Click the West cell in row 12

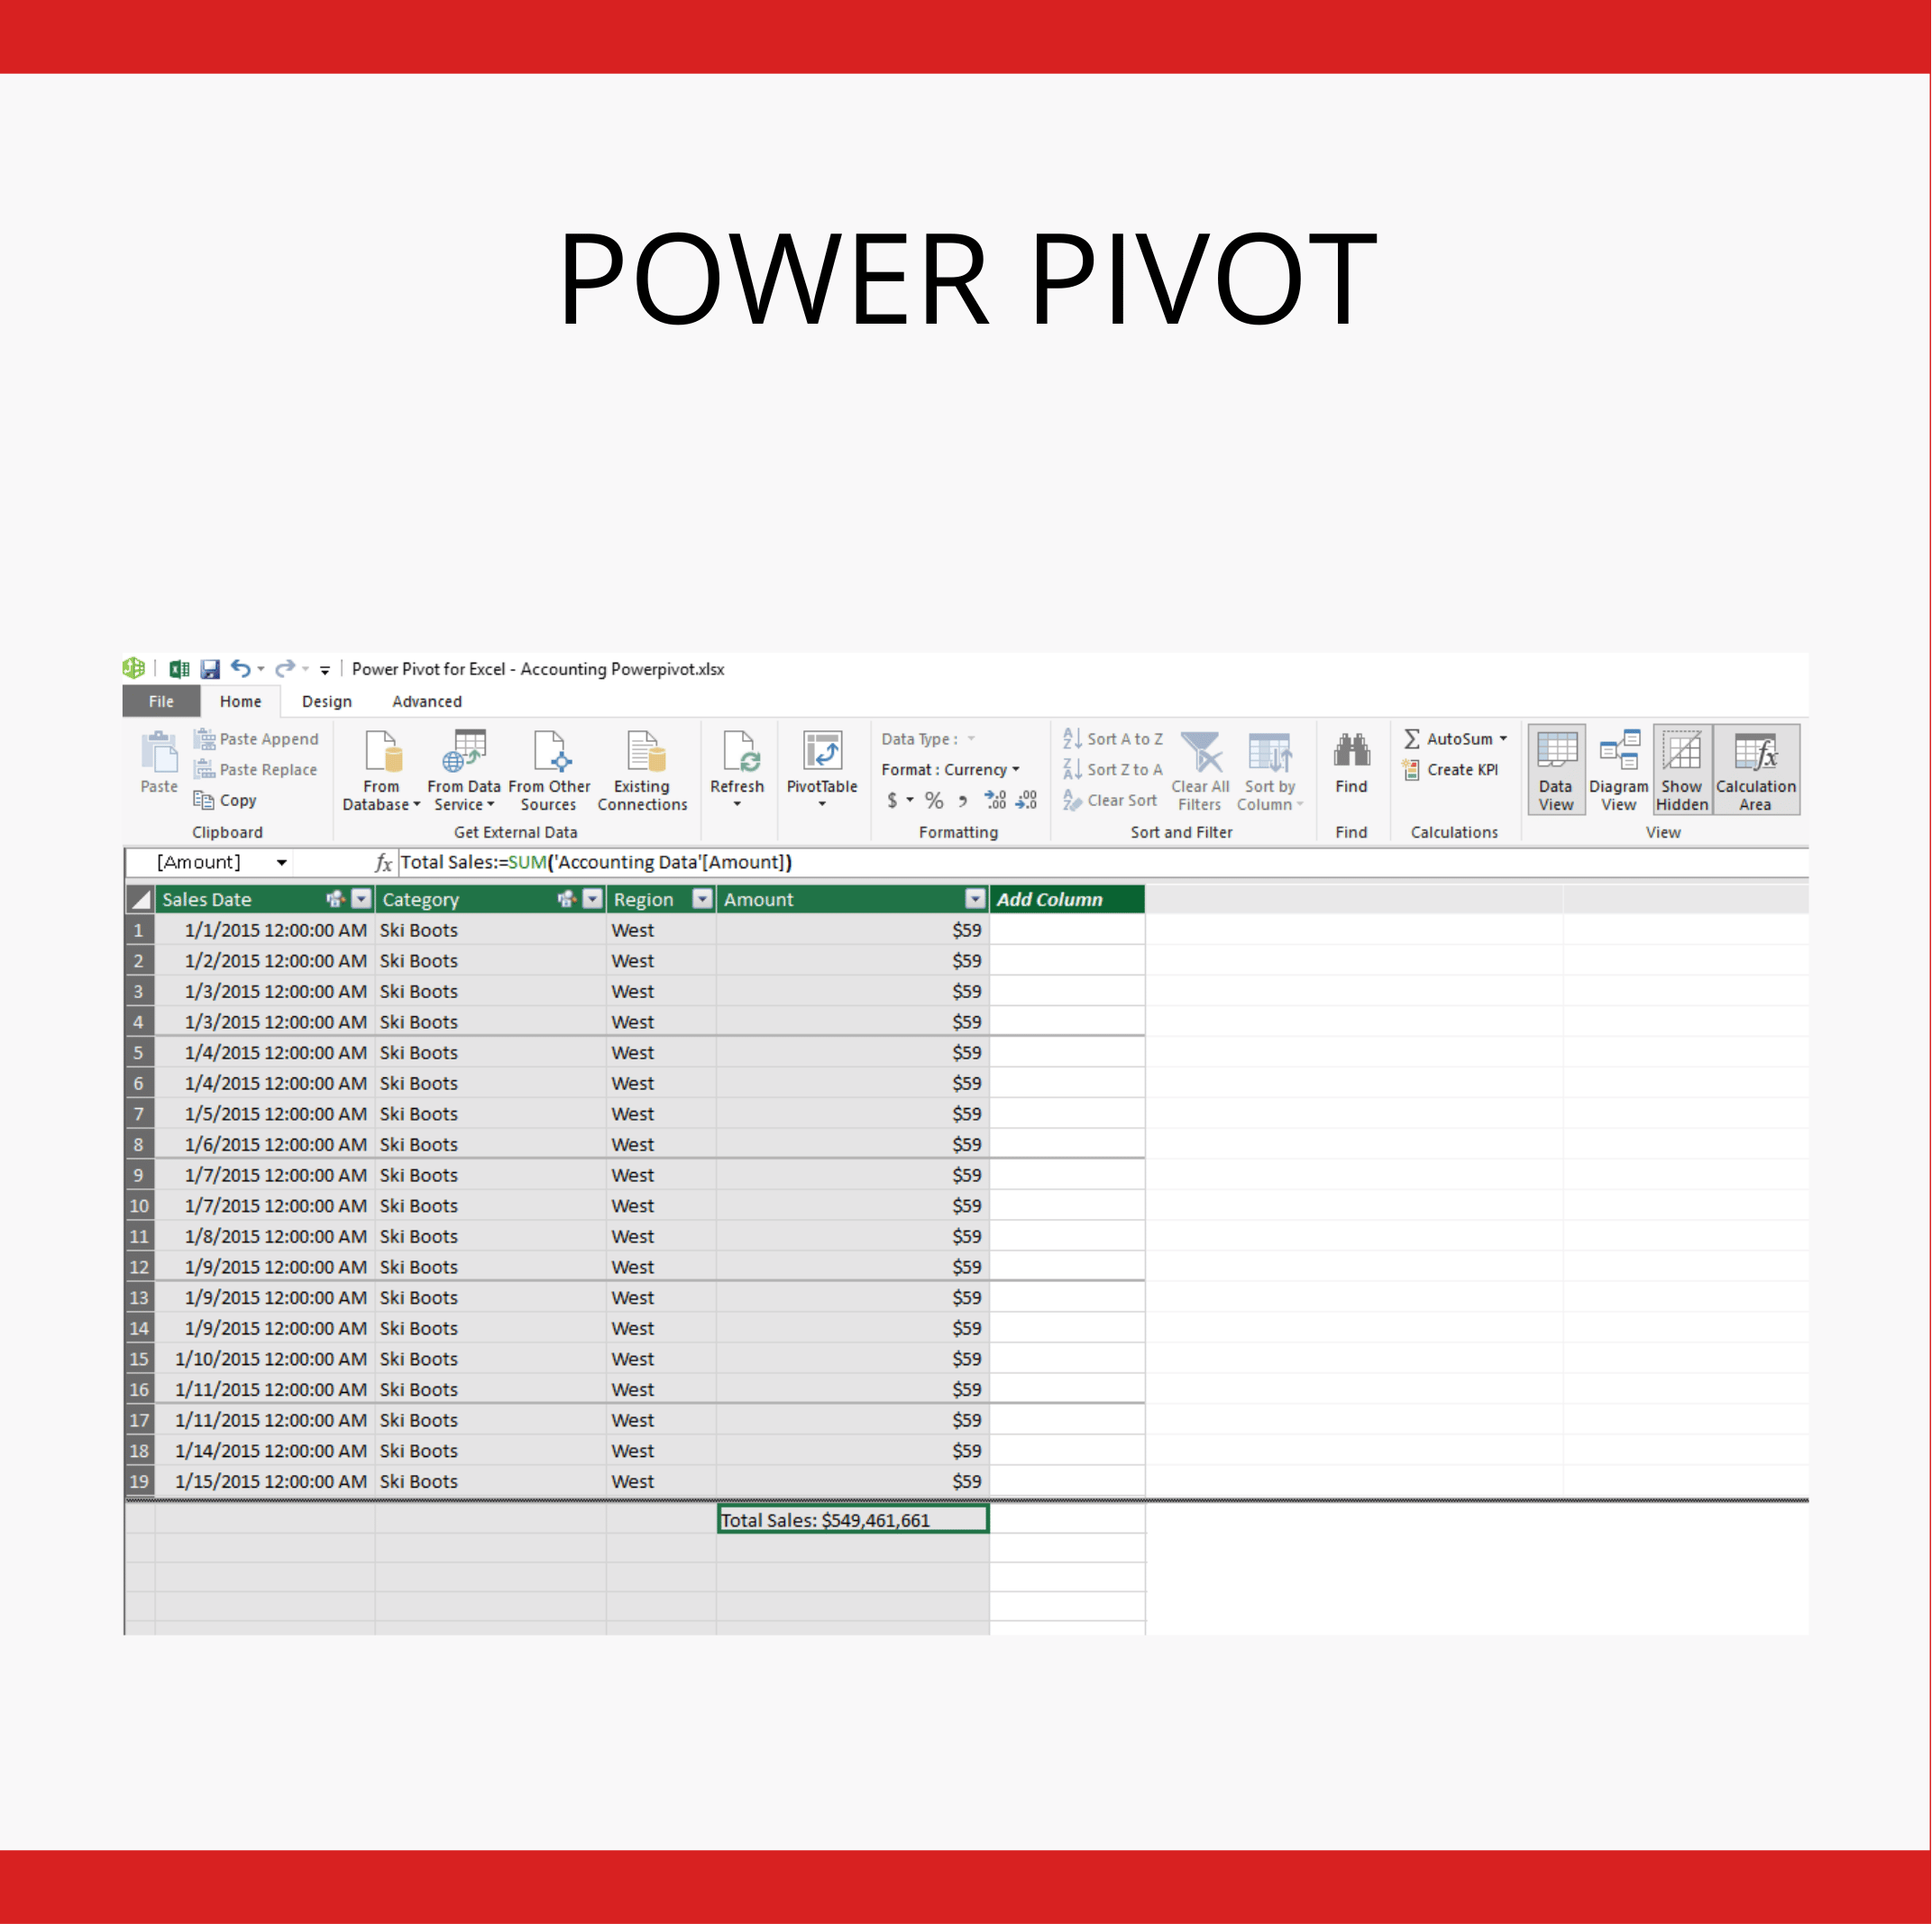click(661, 1267)
